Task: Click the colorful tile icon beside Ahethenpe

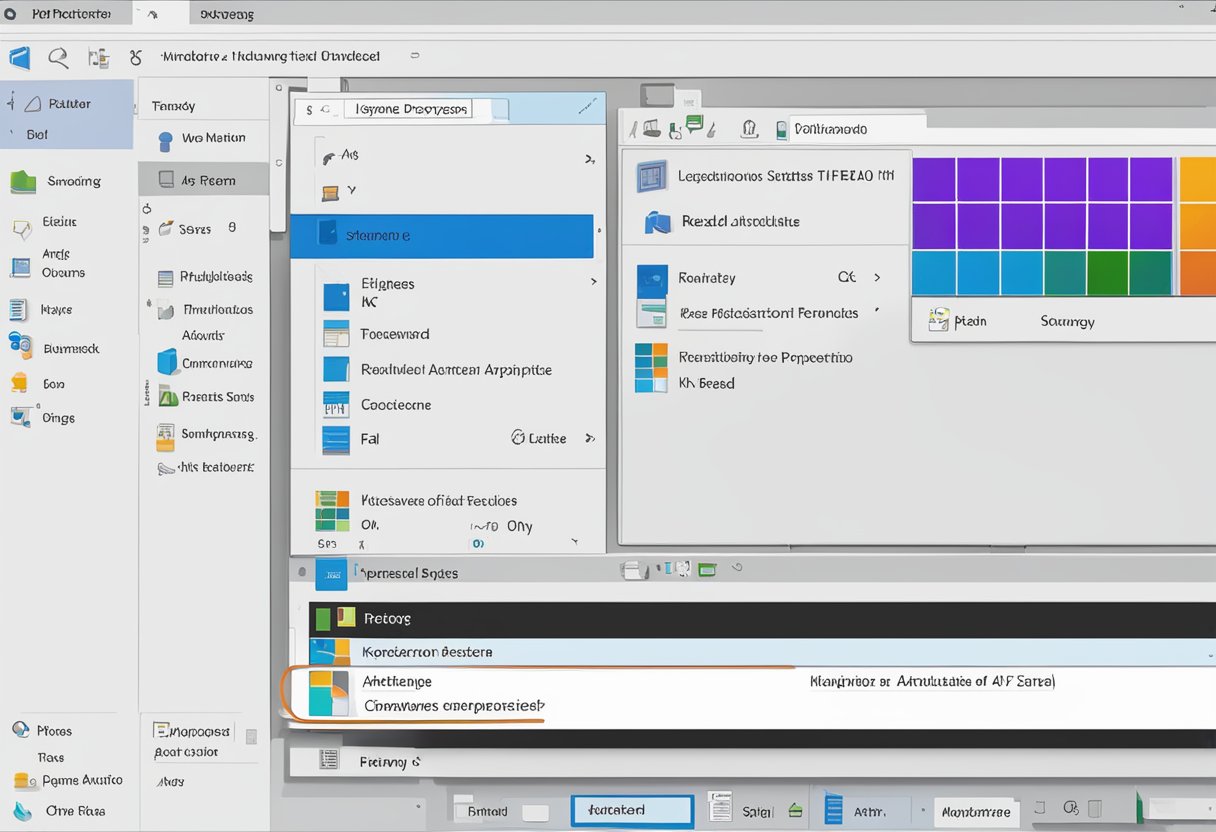Action: click(x=329, y=694)
